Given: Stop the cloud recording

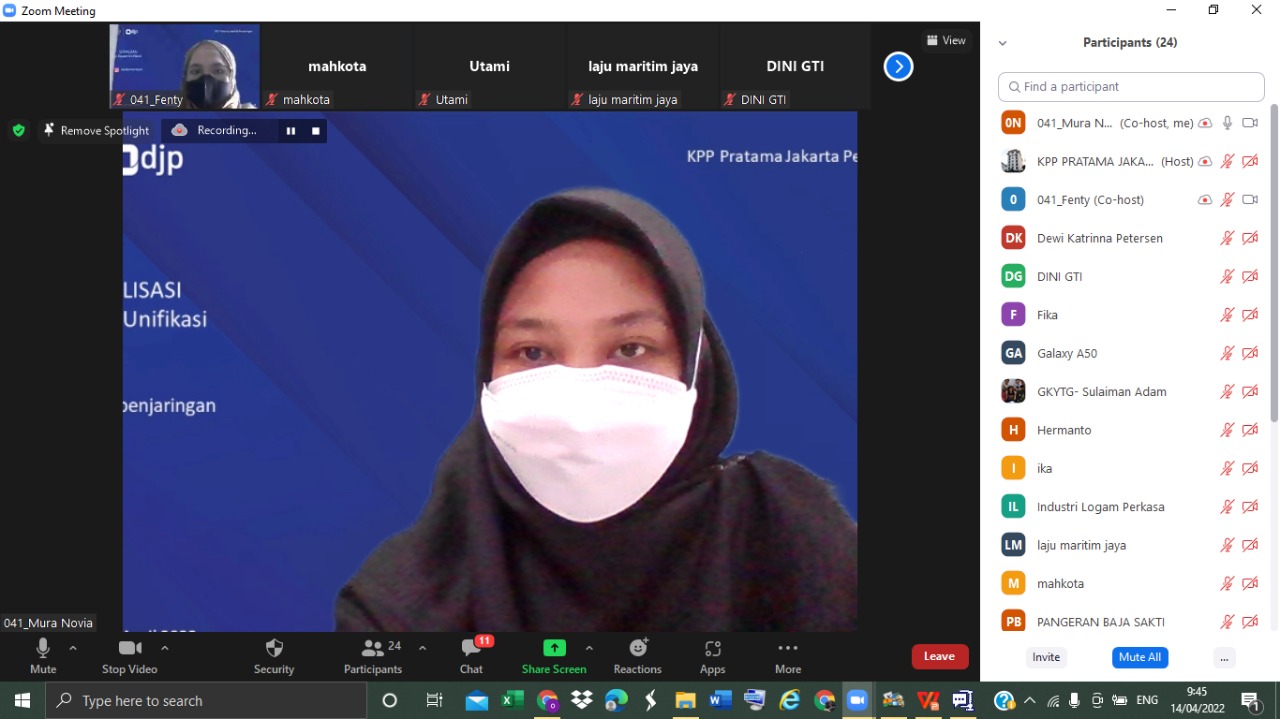Looking at the screenshot, I should coord(316,131).
